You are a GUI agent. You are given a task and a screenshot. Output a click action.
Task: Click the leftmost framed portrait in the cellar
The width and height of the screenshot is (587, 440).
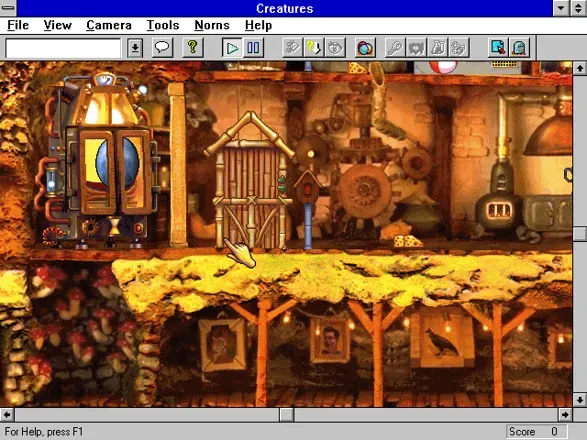tap(223, 345)
